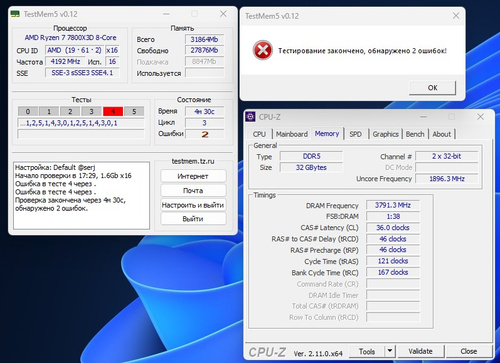The height and width of the screenshot is (363, 500).
Task: Click the Почта button
Action: (193, 190)
